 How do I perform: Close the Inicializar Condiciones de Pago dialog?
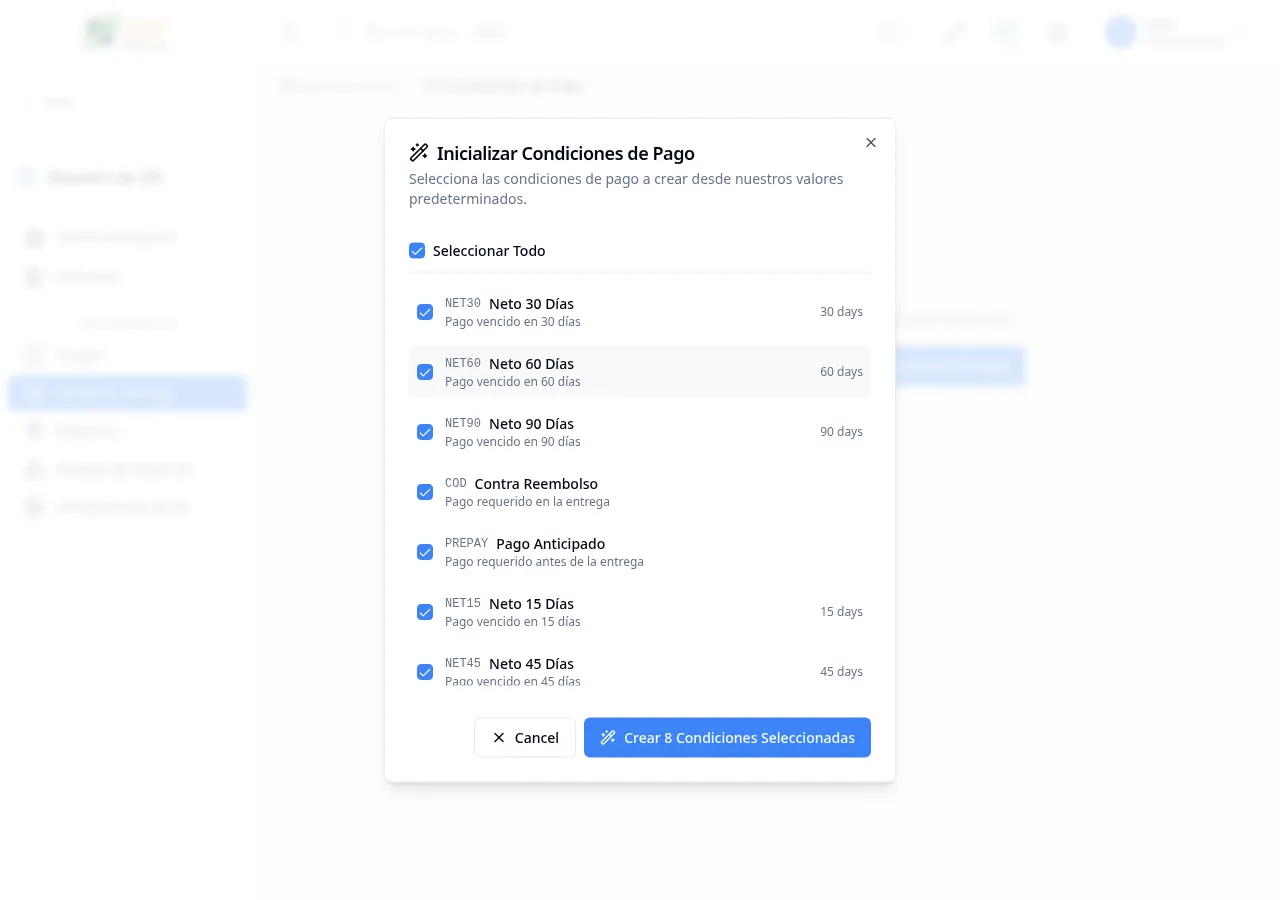(871, 143)
